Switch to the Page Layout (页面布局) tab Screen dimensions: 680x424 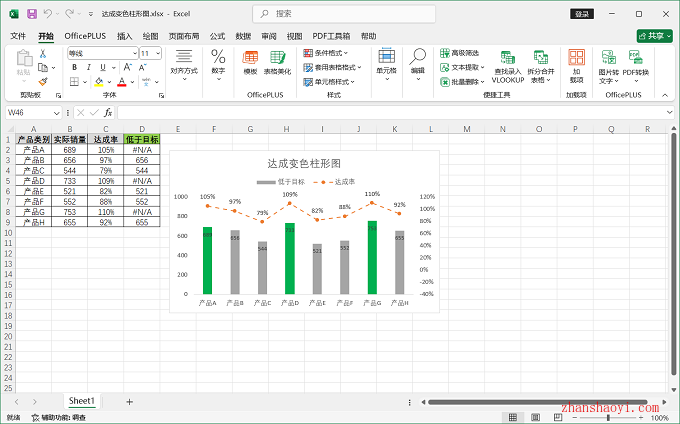[x=184, y=36]
